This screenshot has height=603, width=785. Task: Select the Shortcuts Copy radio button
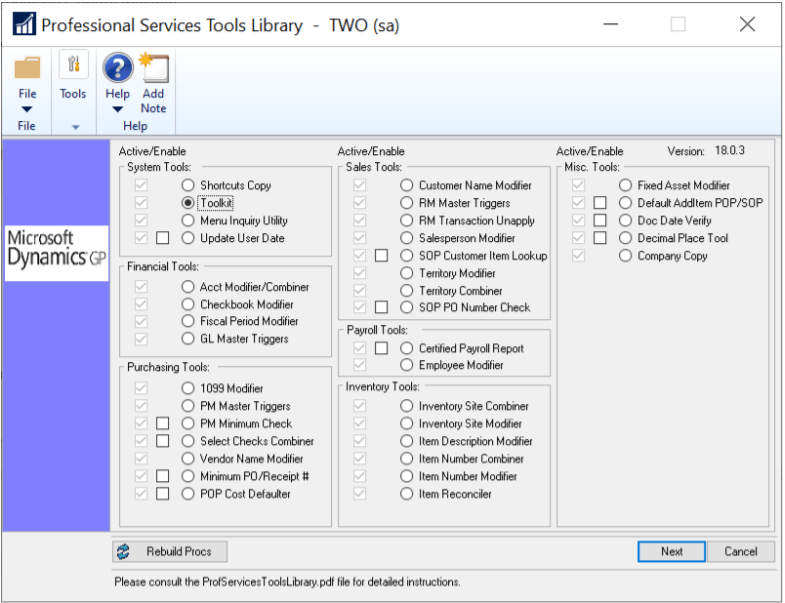pyautogui.click(x=188, y=185)
